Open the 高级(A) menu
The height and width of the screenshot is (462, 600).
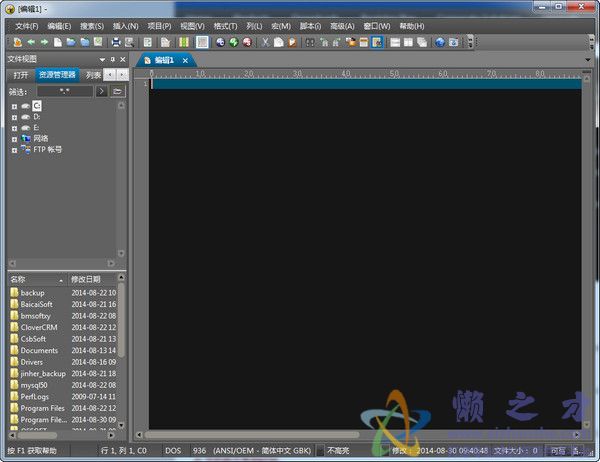[x=342, y=26]
